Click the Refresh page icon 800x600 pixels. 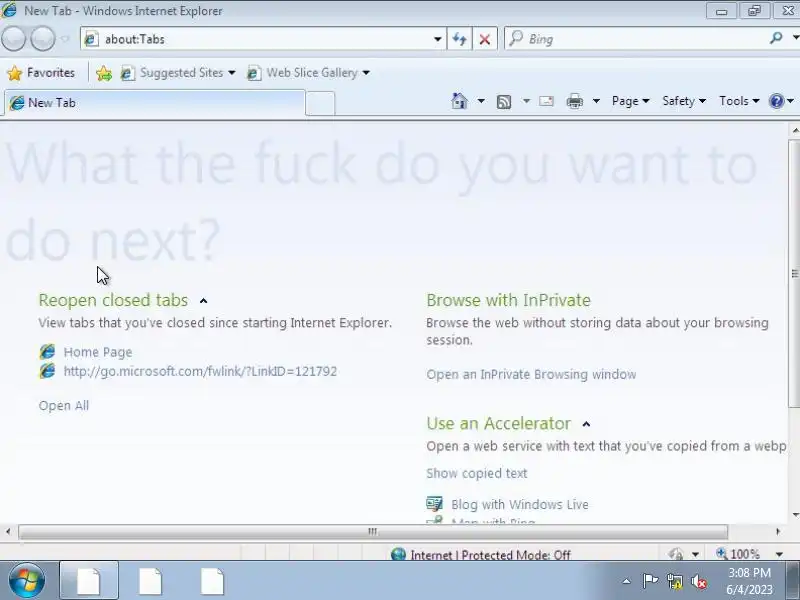click(x=459, y=39)
